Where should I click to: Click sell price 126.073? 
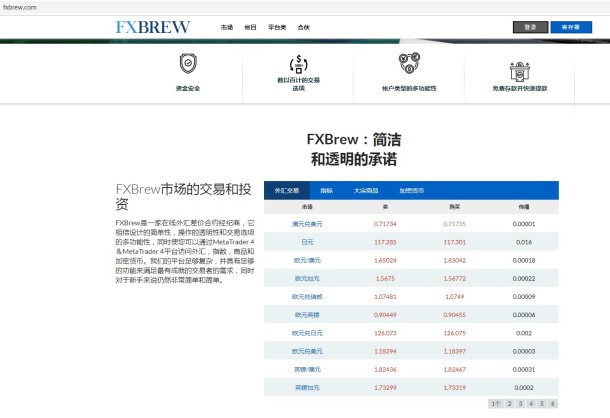coord(385,333)
